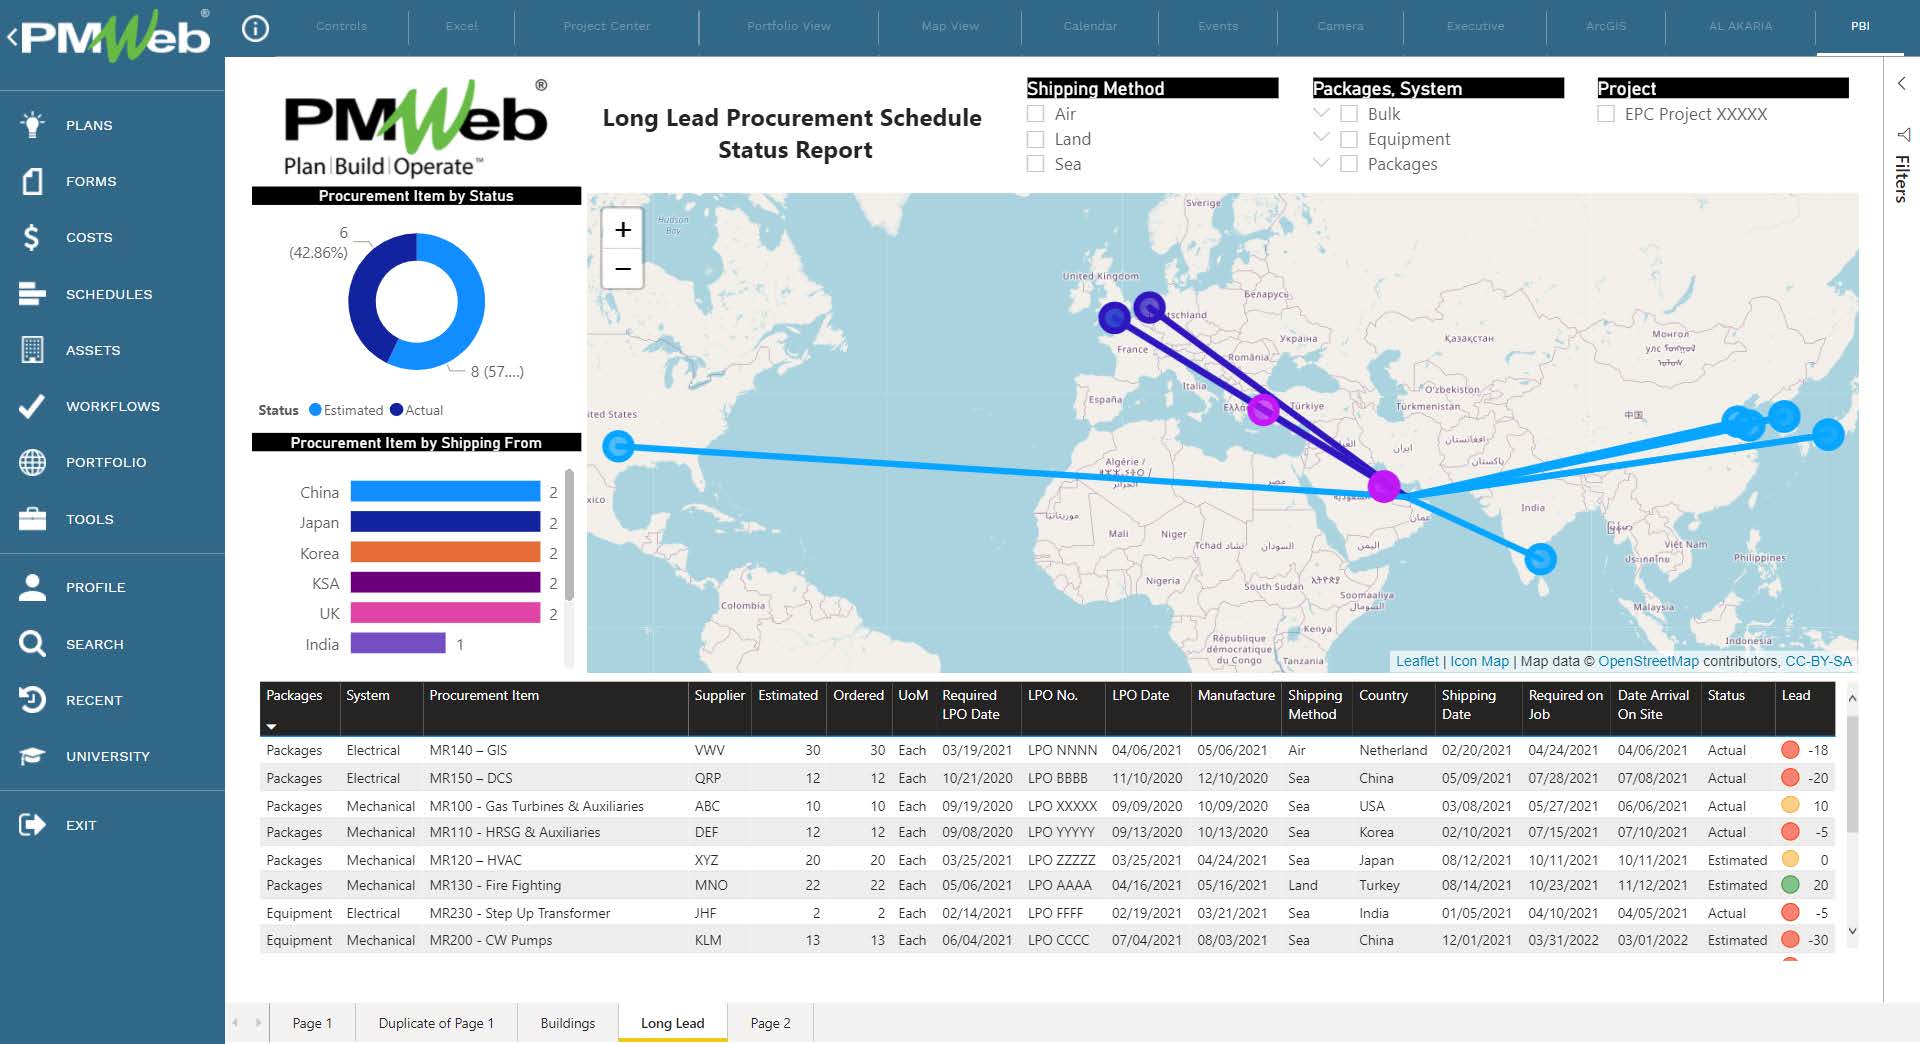Open the Duplicate of Page 1 tab
This screenshot has width=1920, height=1044.
click(436, 1023)
